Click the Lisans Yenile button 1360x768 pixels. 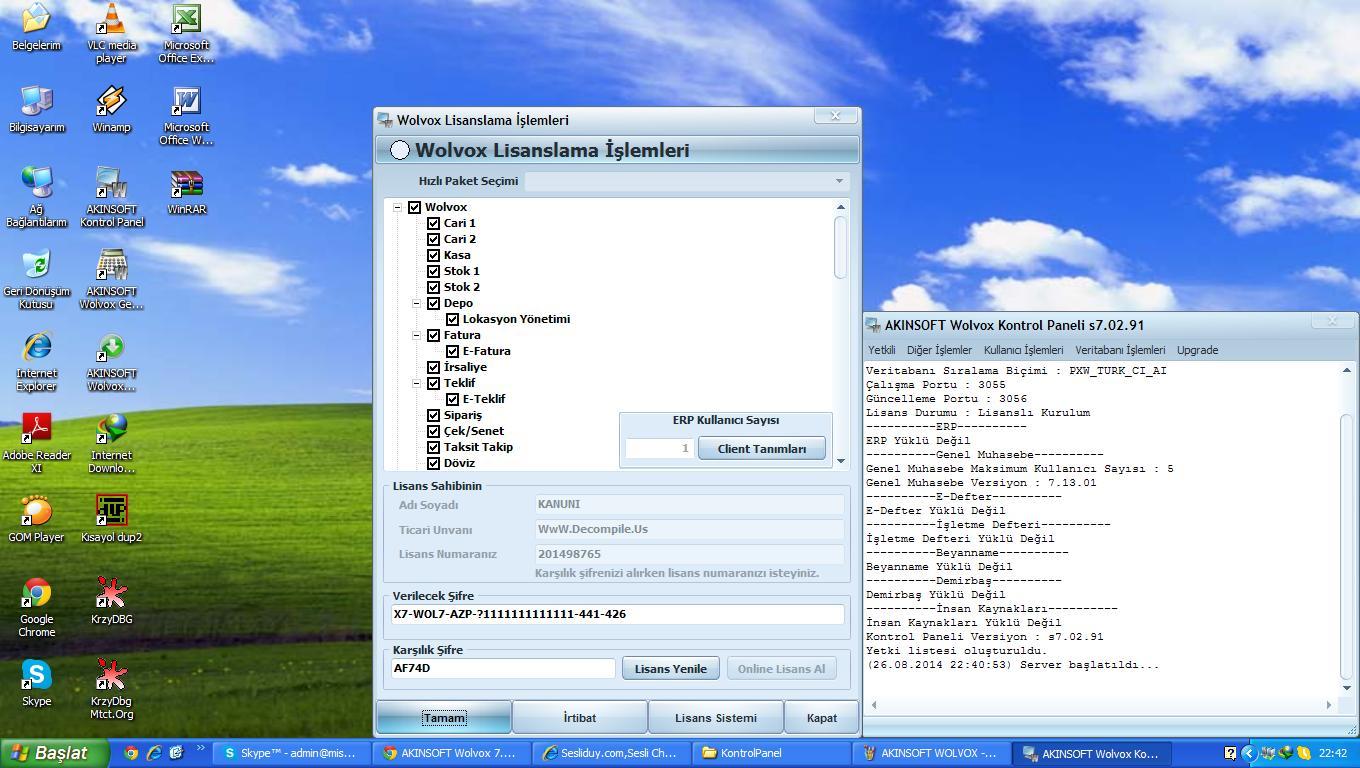(670, 668)
